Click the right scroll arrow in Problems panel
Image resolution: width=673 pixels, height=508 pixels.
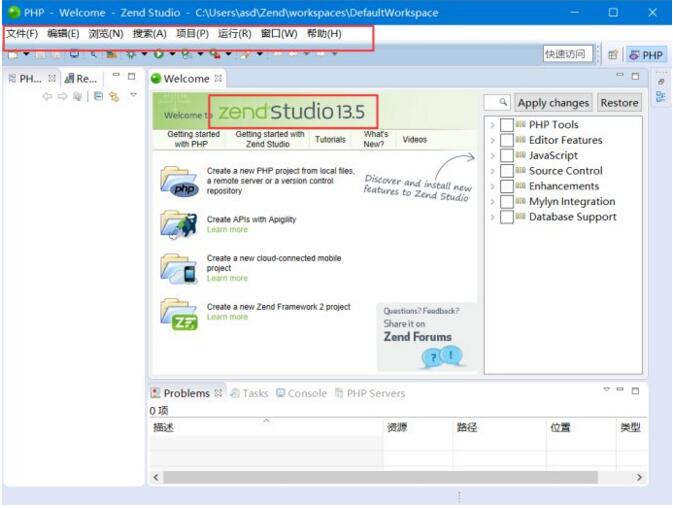click(640, 477)
